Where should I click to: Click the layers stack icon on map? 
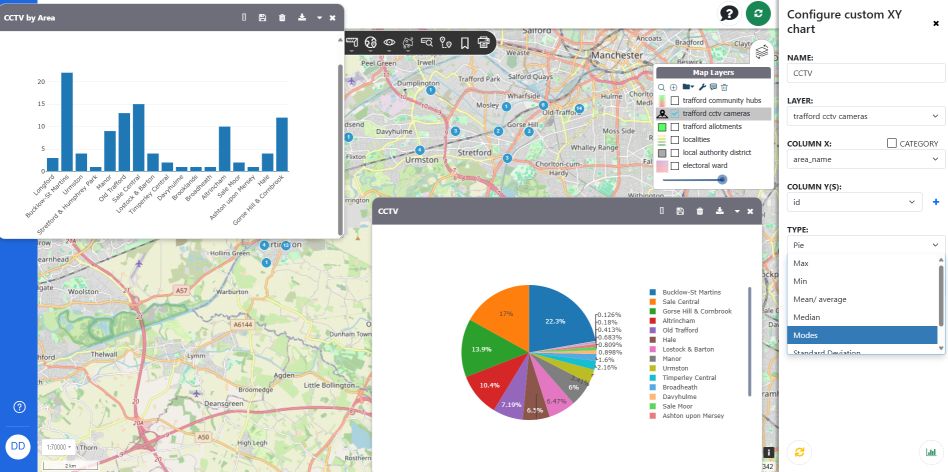tap(762, 51)
